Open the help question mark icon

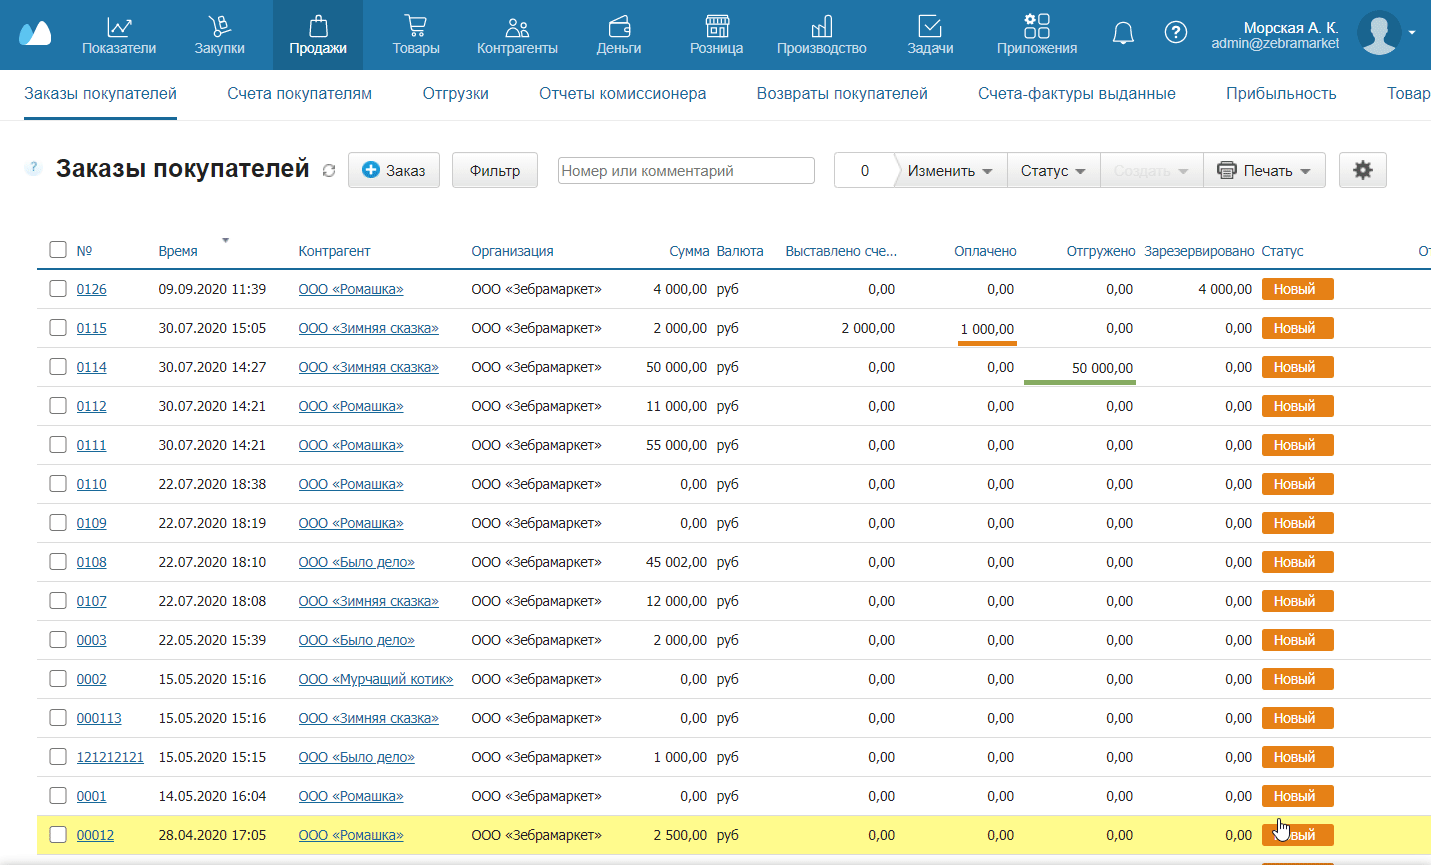tap(1176, 33)
